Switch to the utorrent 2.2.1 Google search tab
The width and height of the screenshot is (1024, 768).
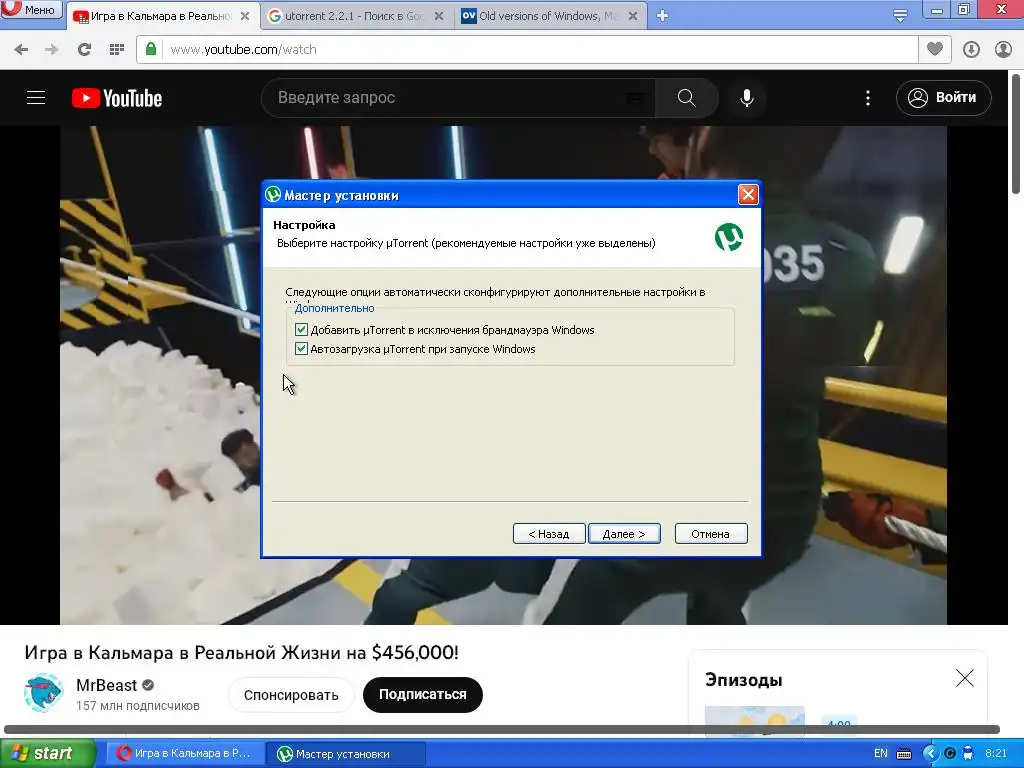pyautogui.click(x=357, y=16)
